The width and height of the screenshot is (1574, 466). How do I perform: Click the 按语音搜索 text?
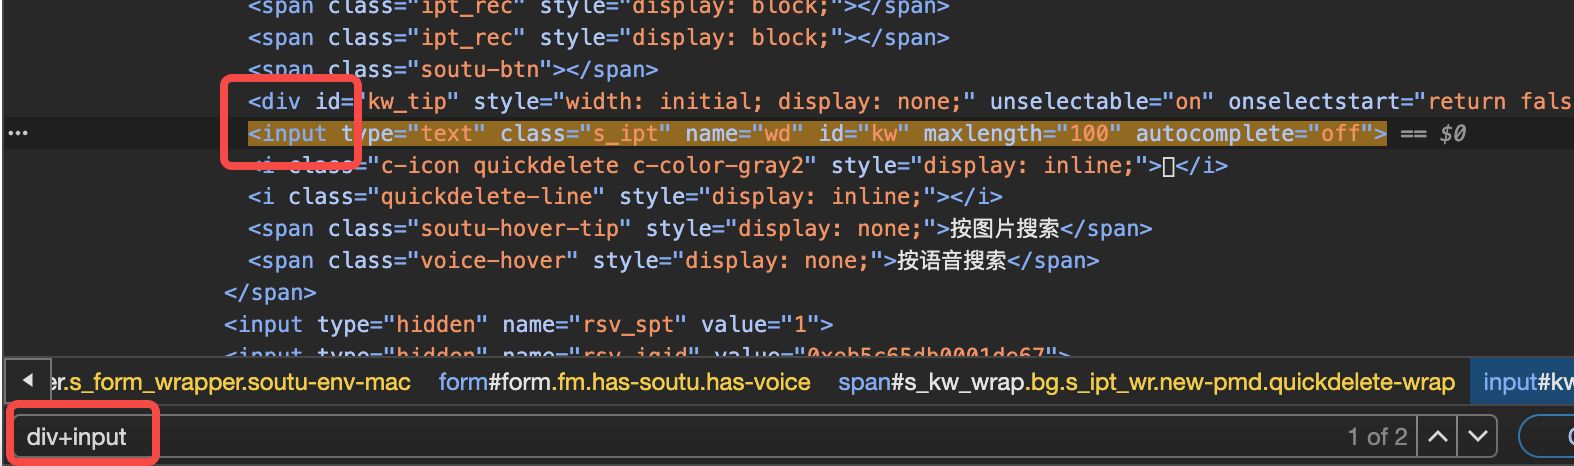point(951,260)
